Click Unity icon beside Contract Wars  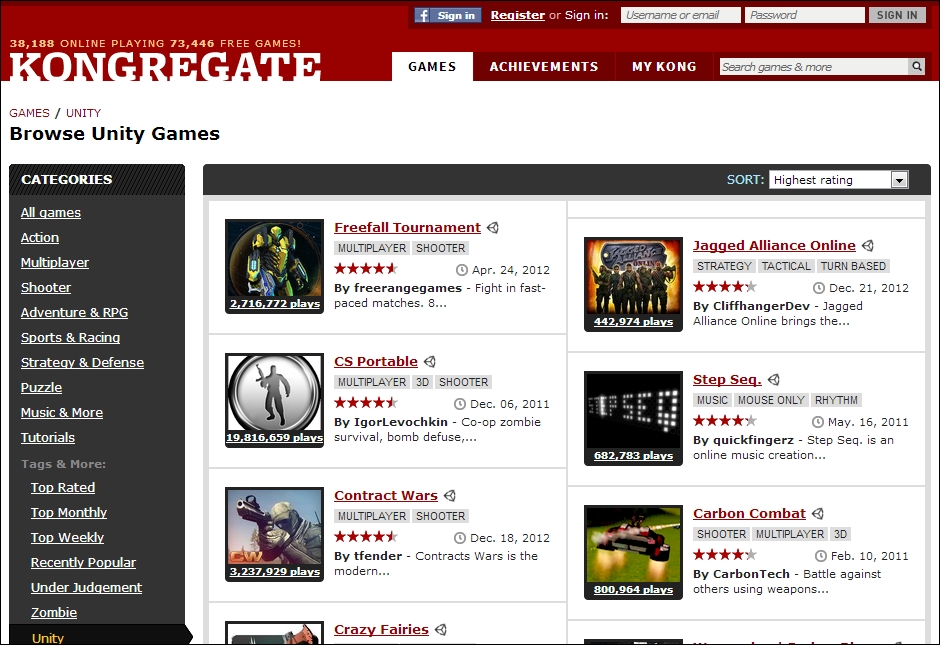450,496
